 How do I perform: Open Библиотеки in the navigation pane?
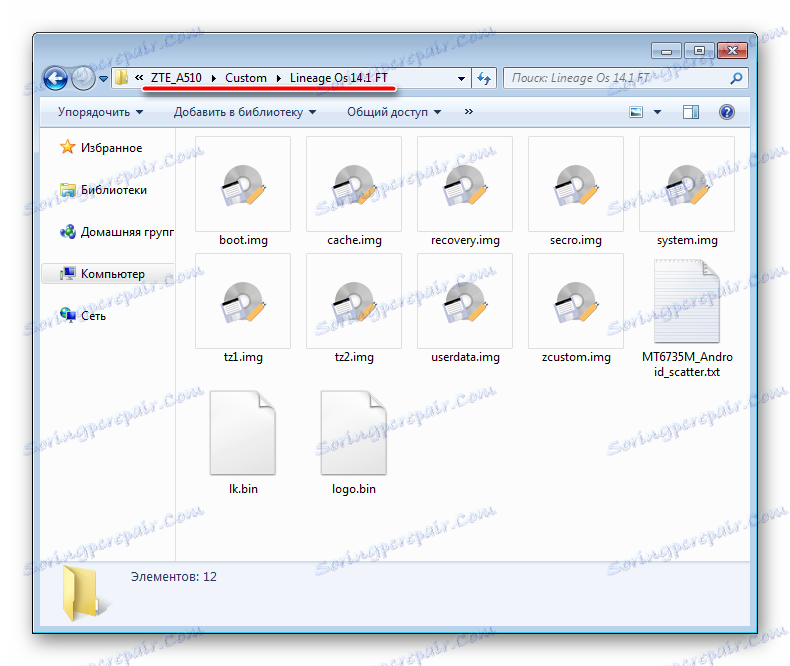tap(103, 190)
